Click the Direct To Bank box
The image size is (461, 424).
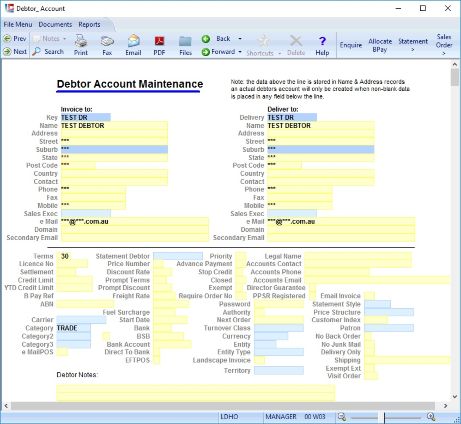tap(157, 352)
